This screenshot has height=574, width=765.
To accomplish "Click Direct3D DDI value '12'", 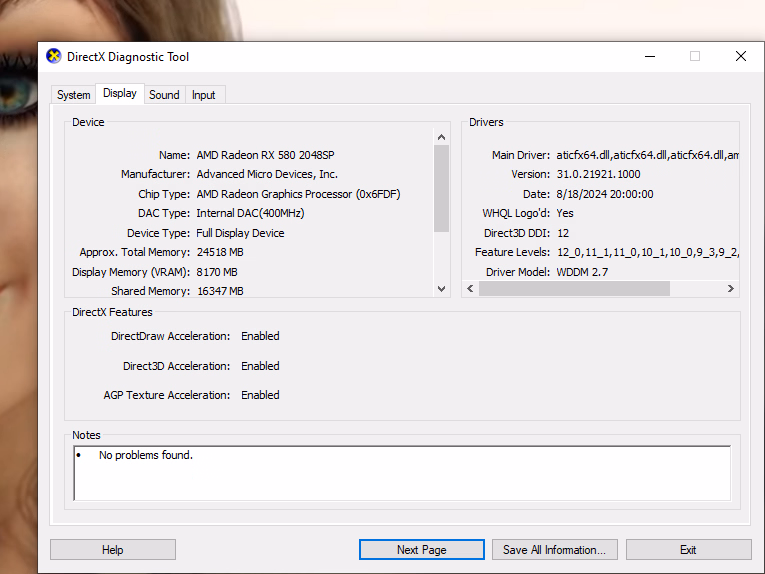I will click(563, 233).
